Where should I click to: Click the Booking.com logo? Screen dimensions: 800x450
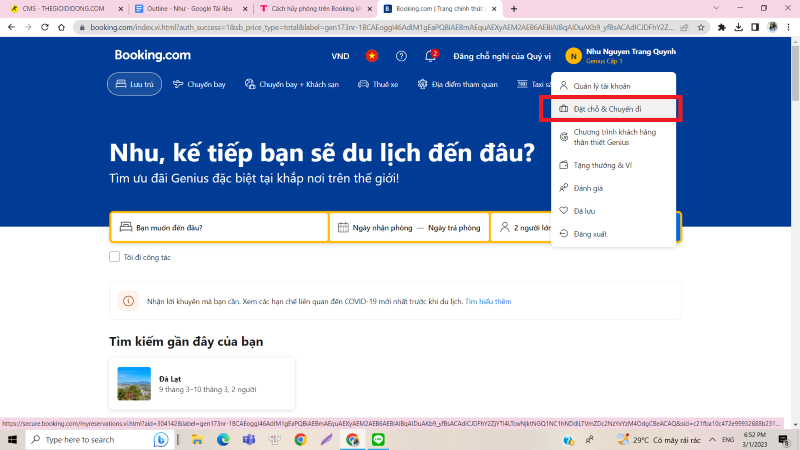coord(152,55)
